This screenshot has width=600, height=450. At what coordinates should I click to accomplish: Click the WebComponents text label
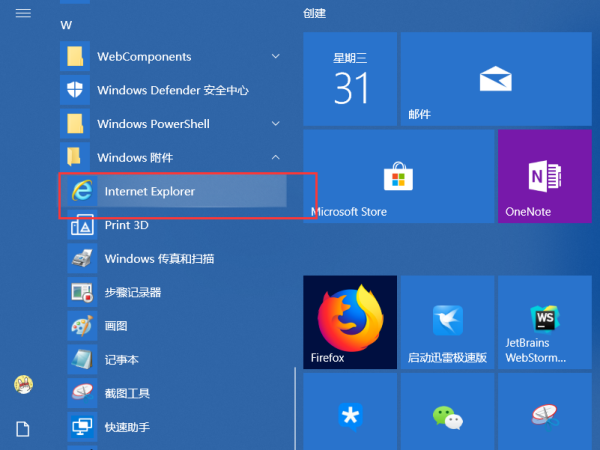click(144, 57)
